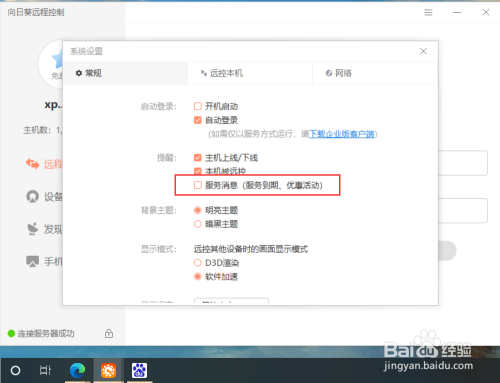Viewport: 500px width, 383px height.
Task: Click the gear icon on 常规 tab
Action: click(x=79, y=73)
